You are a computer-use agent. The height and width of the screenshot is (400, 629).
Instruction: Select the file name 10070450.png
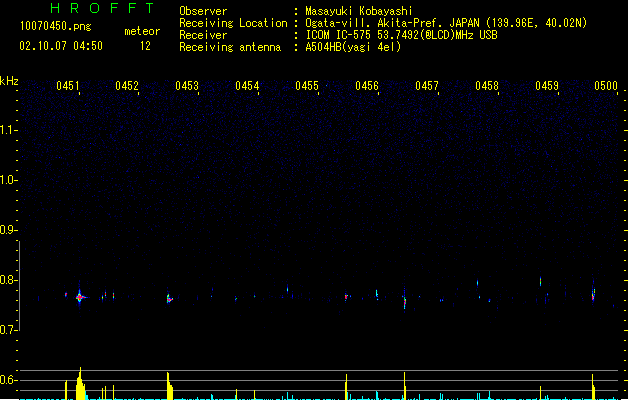point(56,26)
